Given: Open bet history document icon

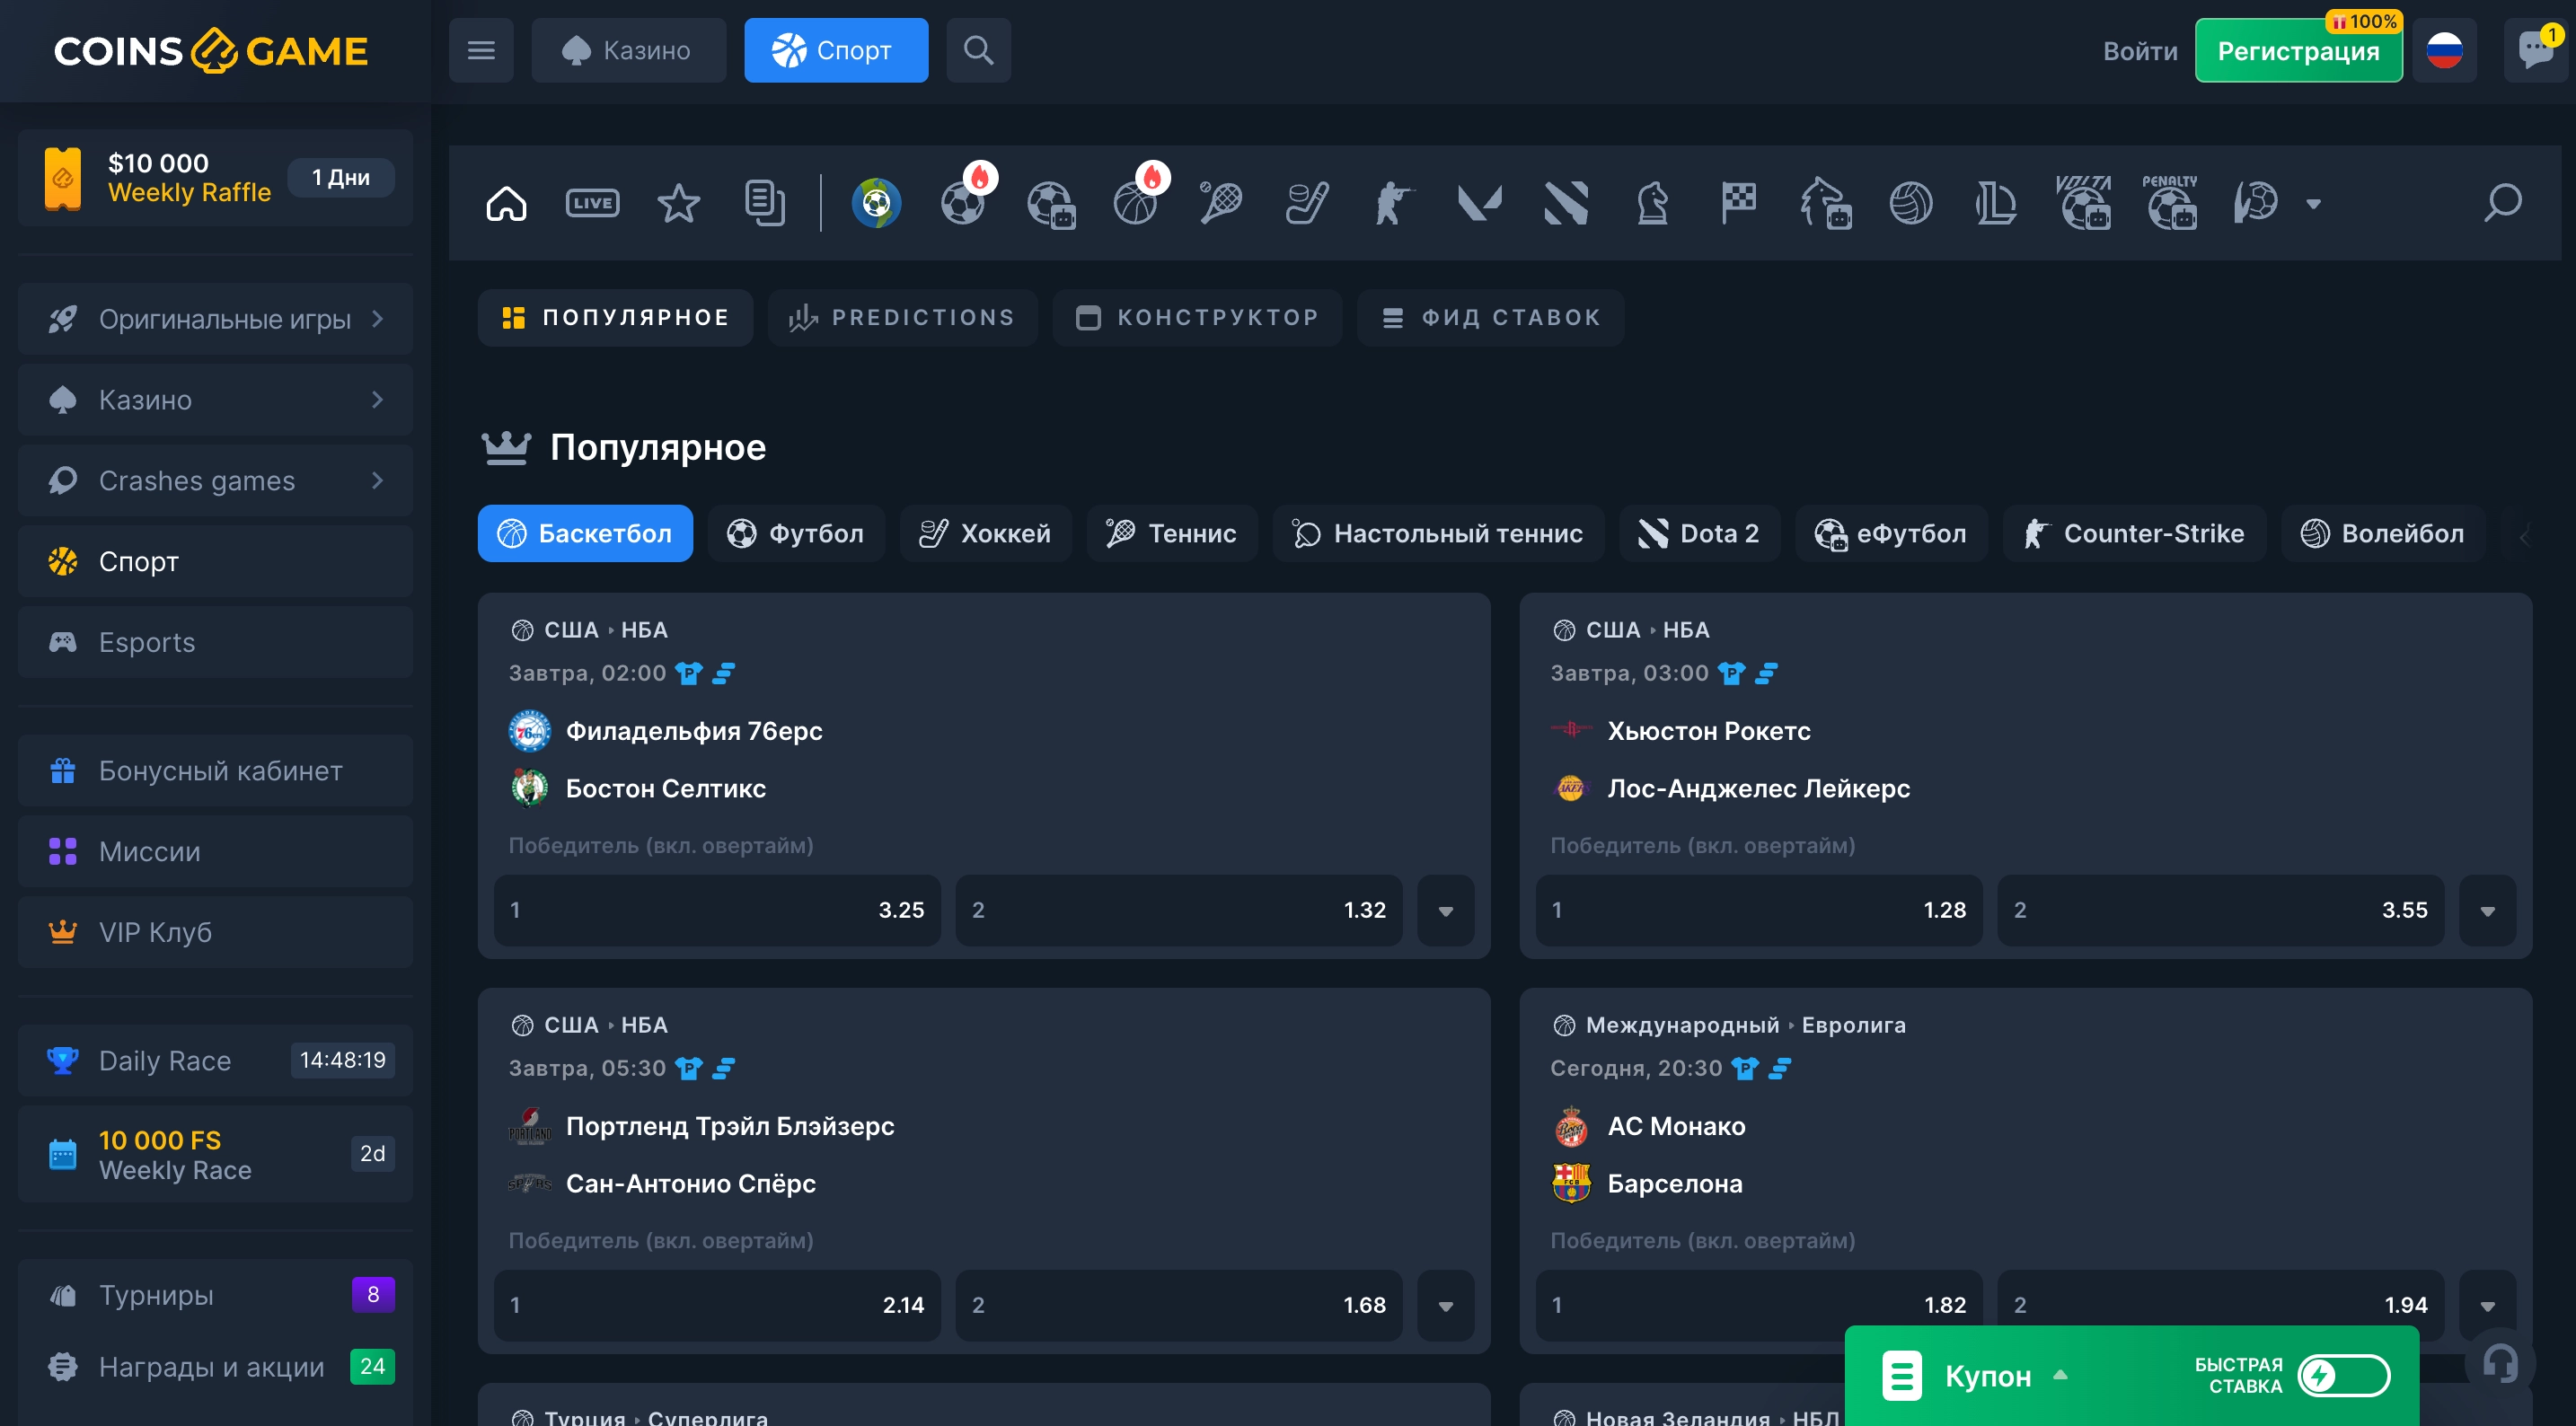Looking at the screenshot, I should 765,203.
